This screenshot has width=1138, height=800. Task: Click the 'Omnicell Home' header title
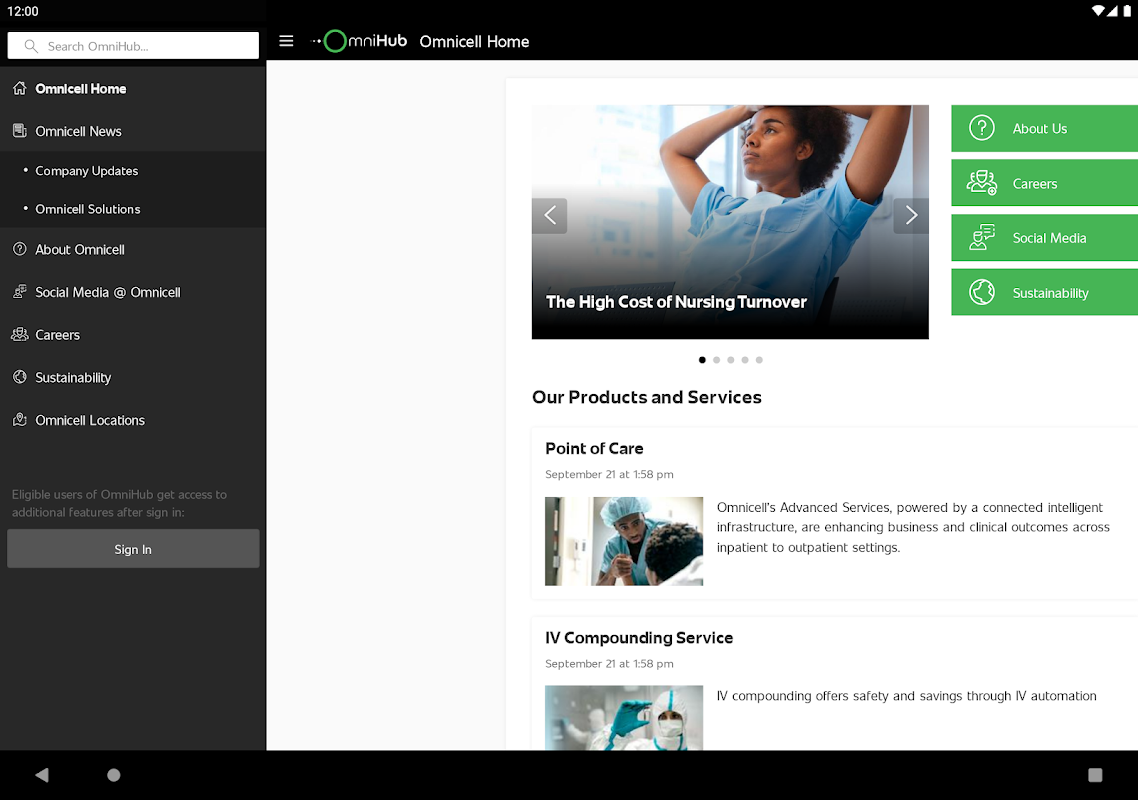click(474, 41)
